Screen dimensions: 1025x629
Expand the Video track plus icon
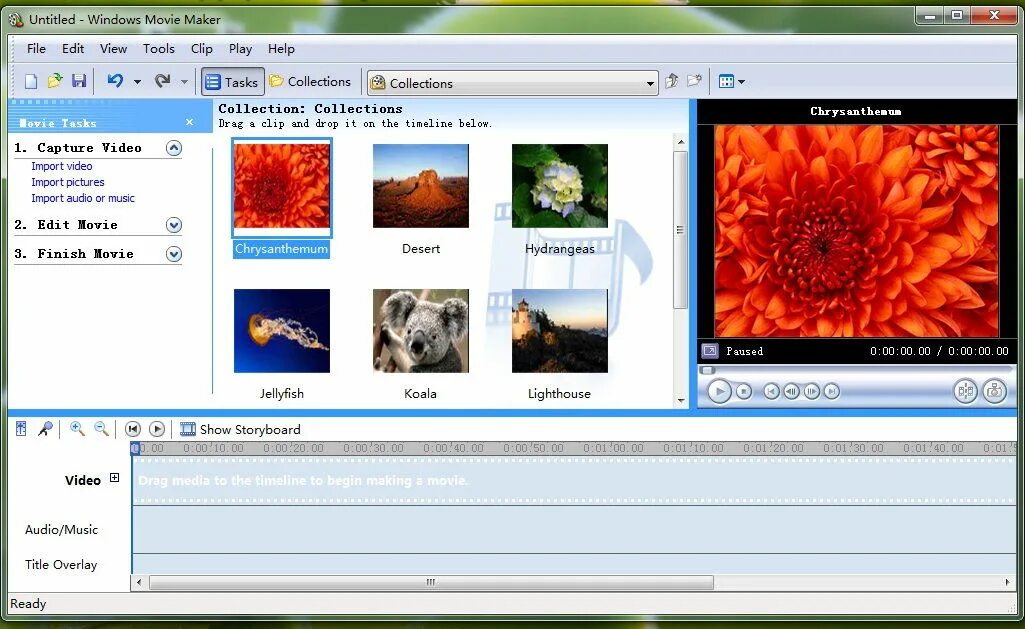pyautogui.click(x=114, y=478)
